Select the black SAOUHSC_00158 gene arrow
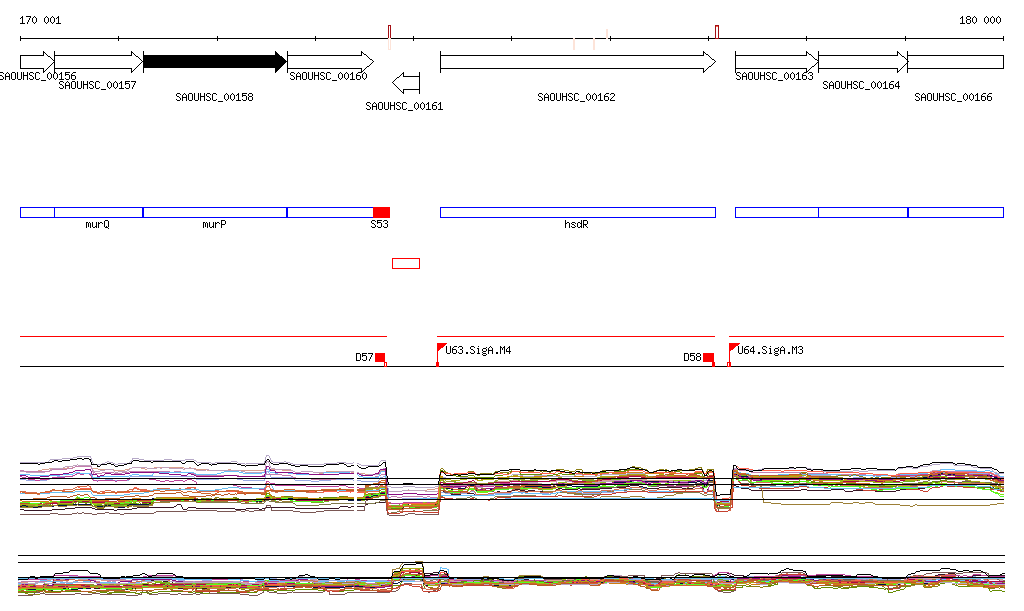The width and height of the screenshot is (1024, 611). [215, 62]
